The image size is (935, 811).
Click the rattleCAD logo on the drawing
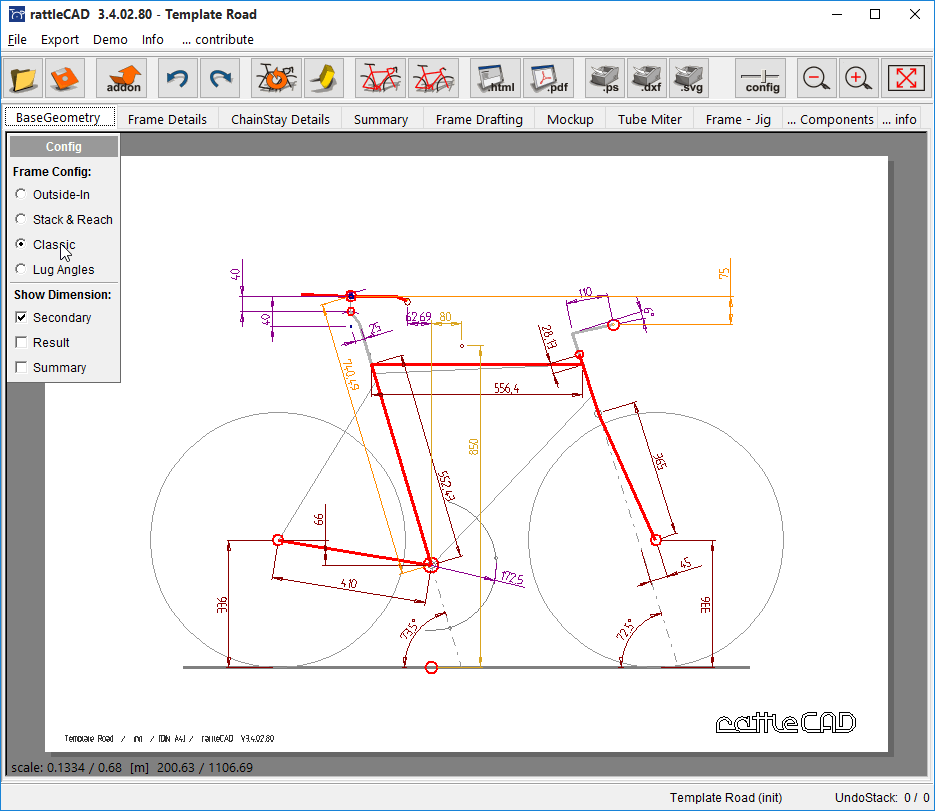(786, 723)
